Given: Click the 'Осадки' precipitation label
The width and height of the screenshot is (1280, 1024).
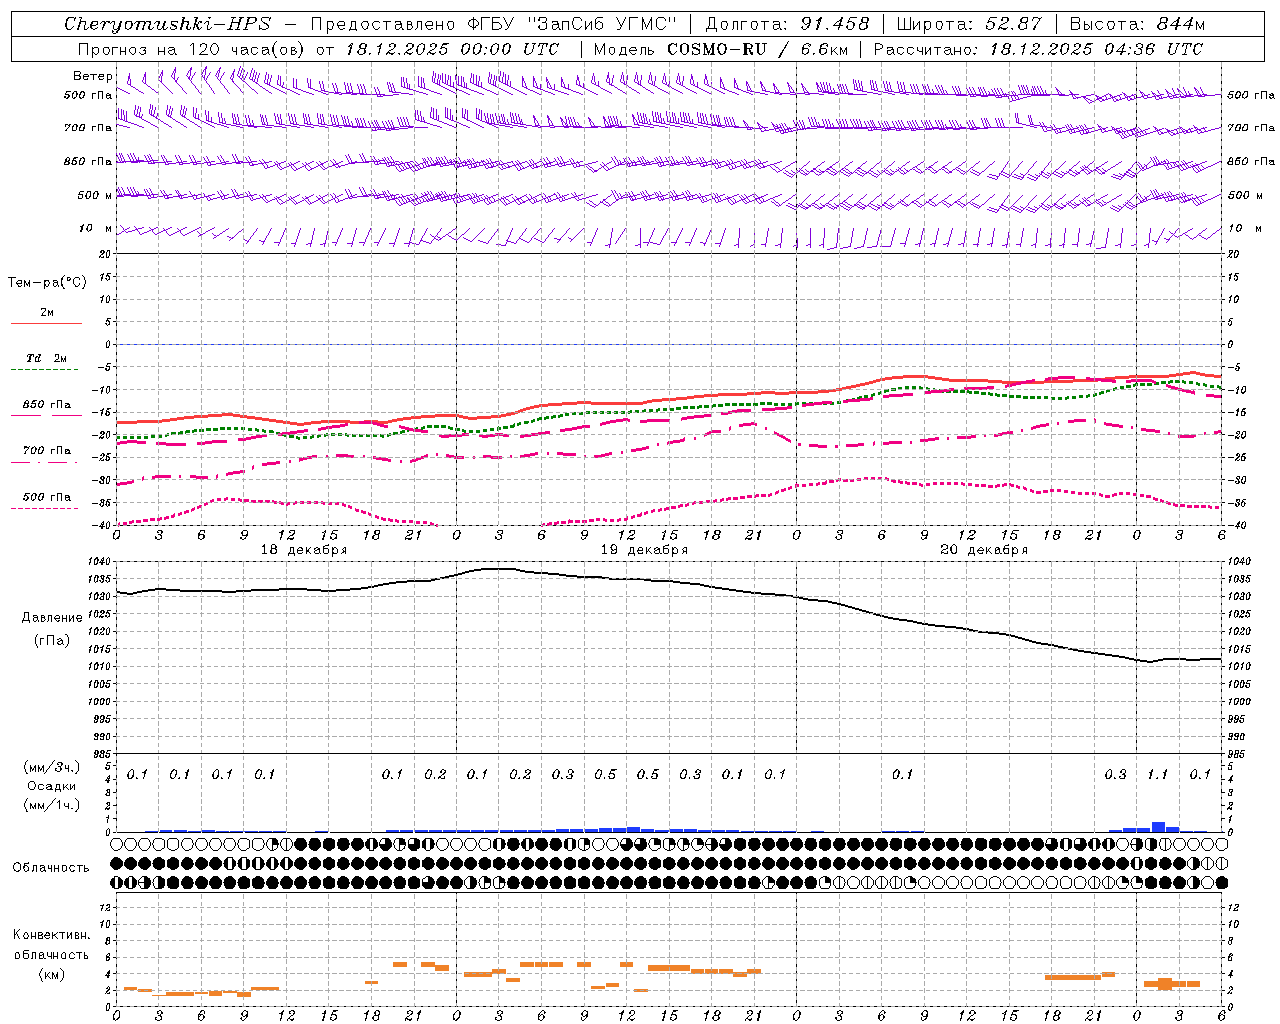Looking at the screenshot, I should click(52, 786).
